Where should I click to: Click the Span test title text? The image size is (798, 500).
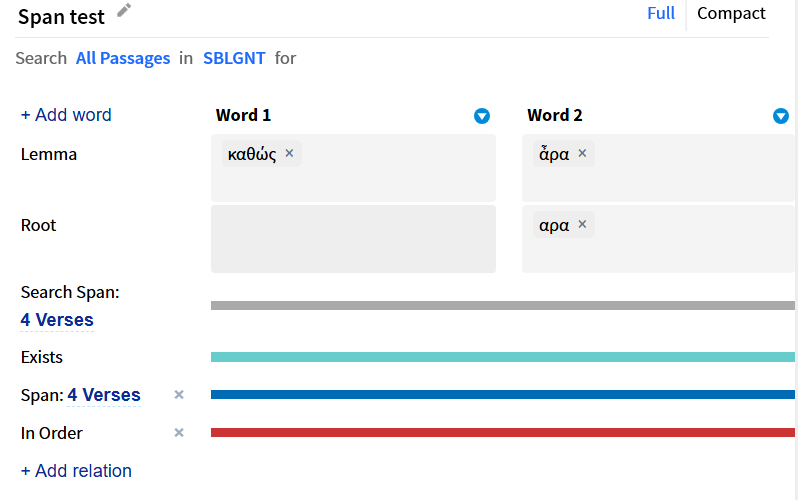(61, 17)
